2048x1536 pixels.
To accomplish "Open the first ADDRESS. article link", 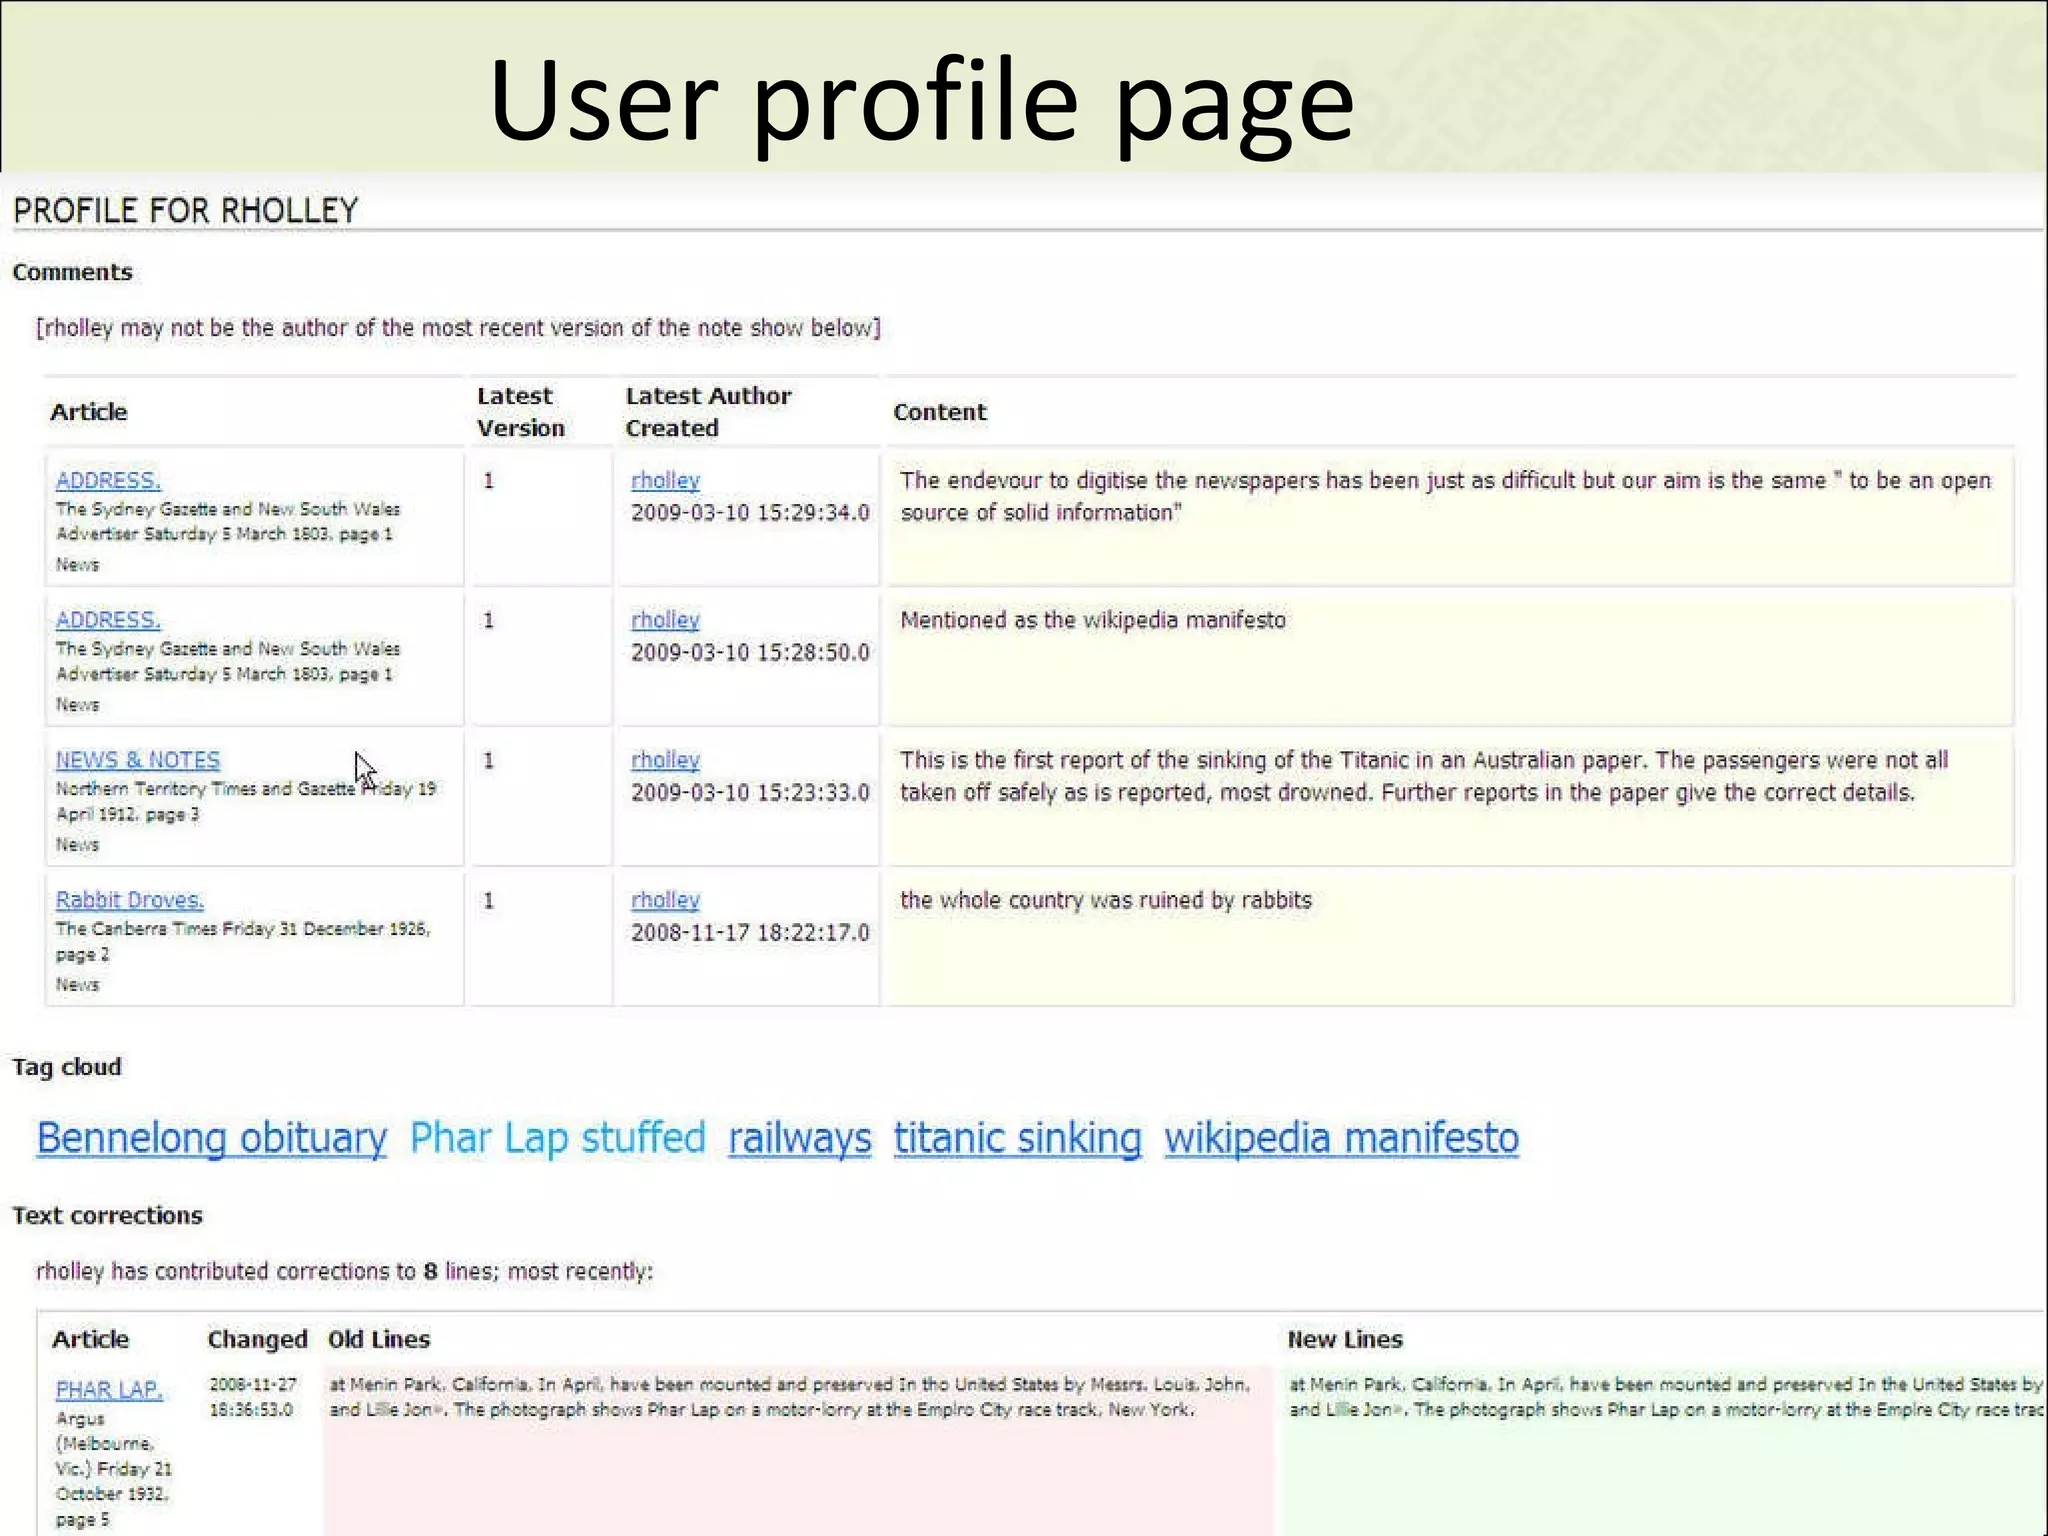I will tap(108, 480).
